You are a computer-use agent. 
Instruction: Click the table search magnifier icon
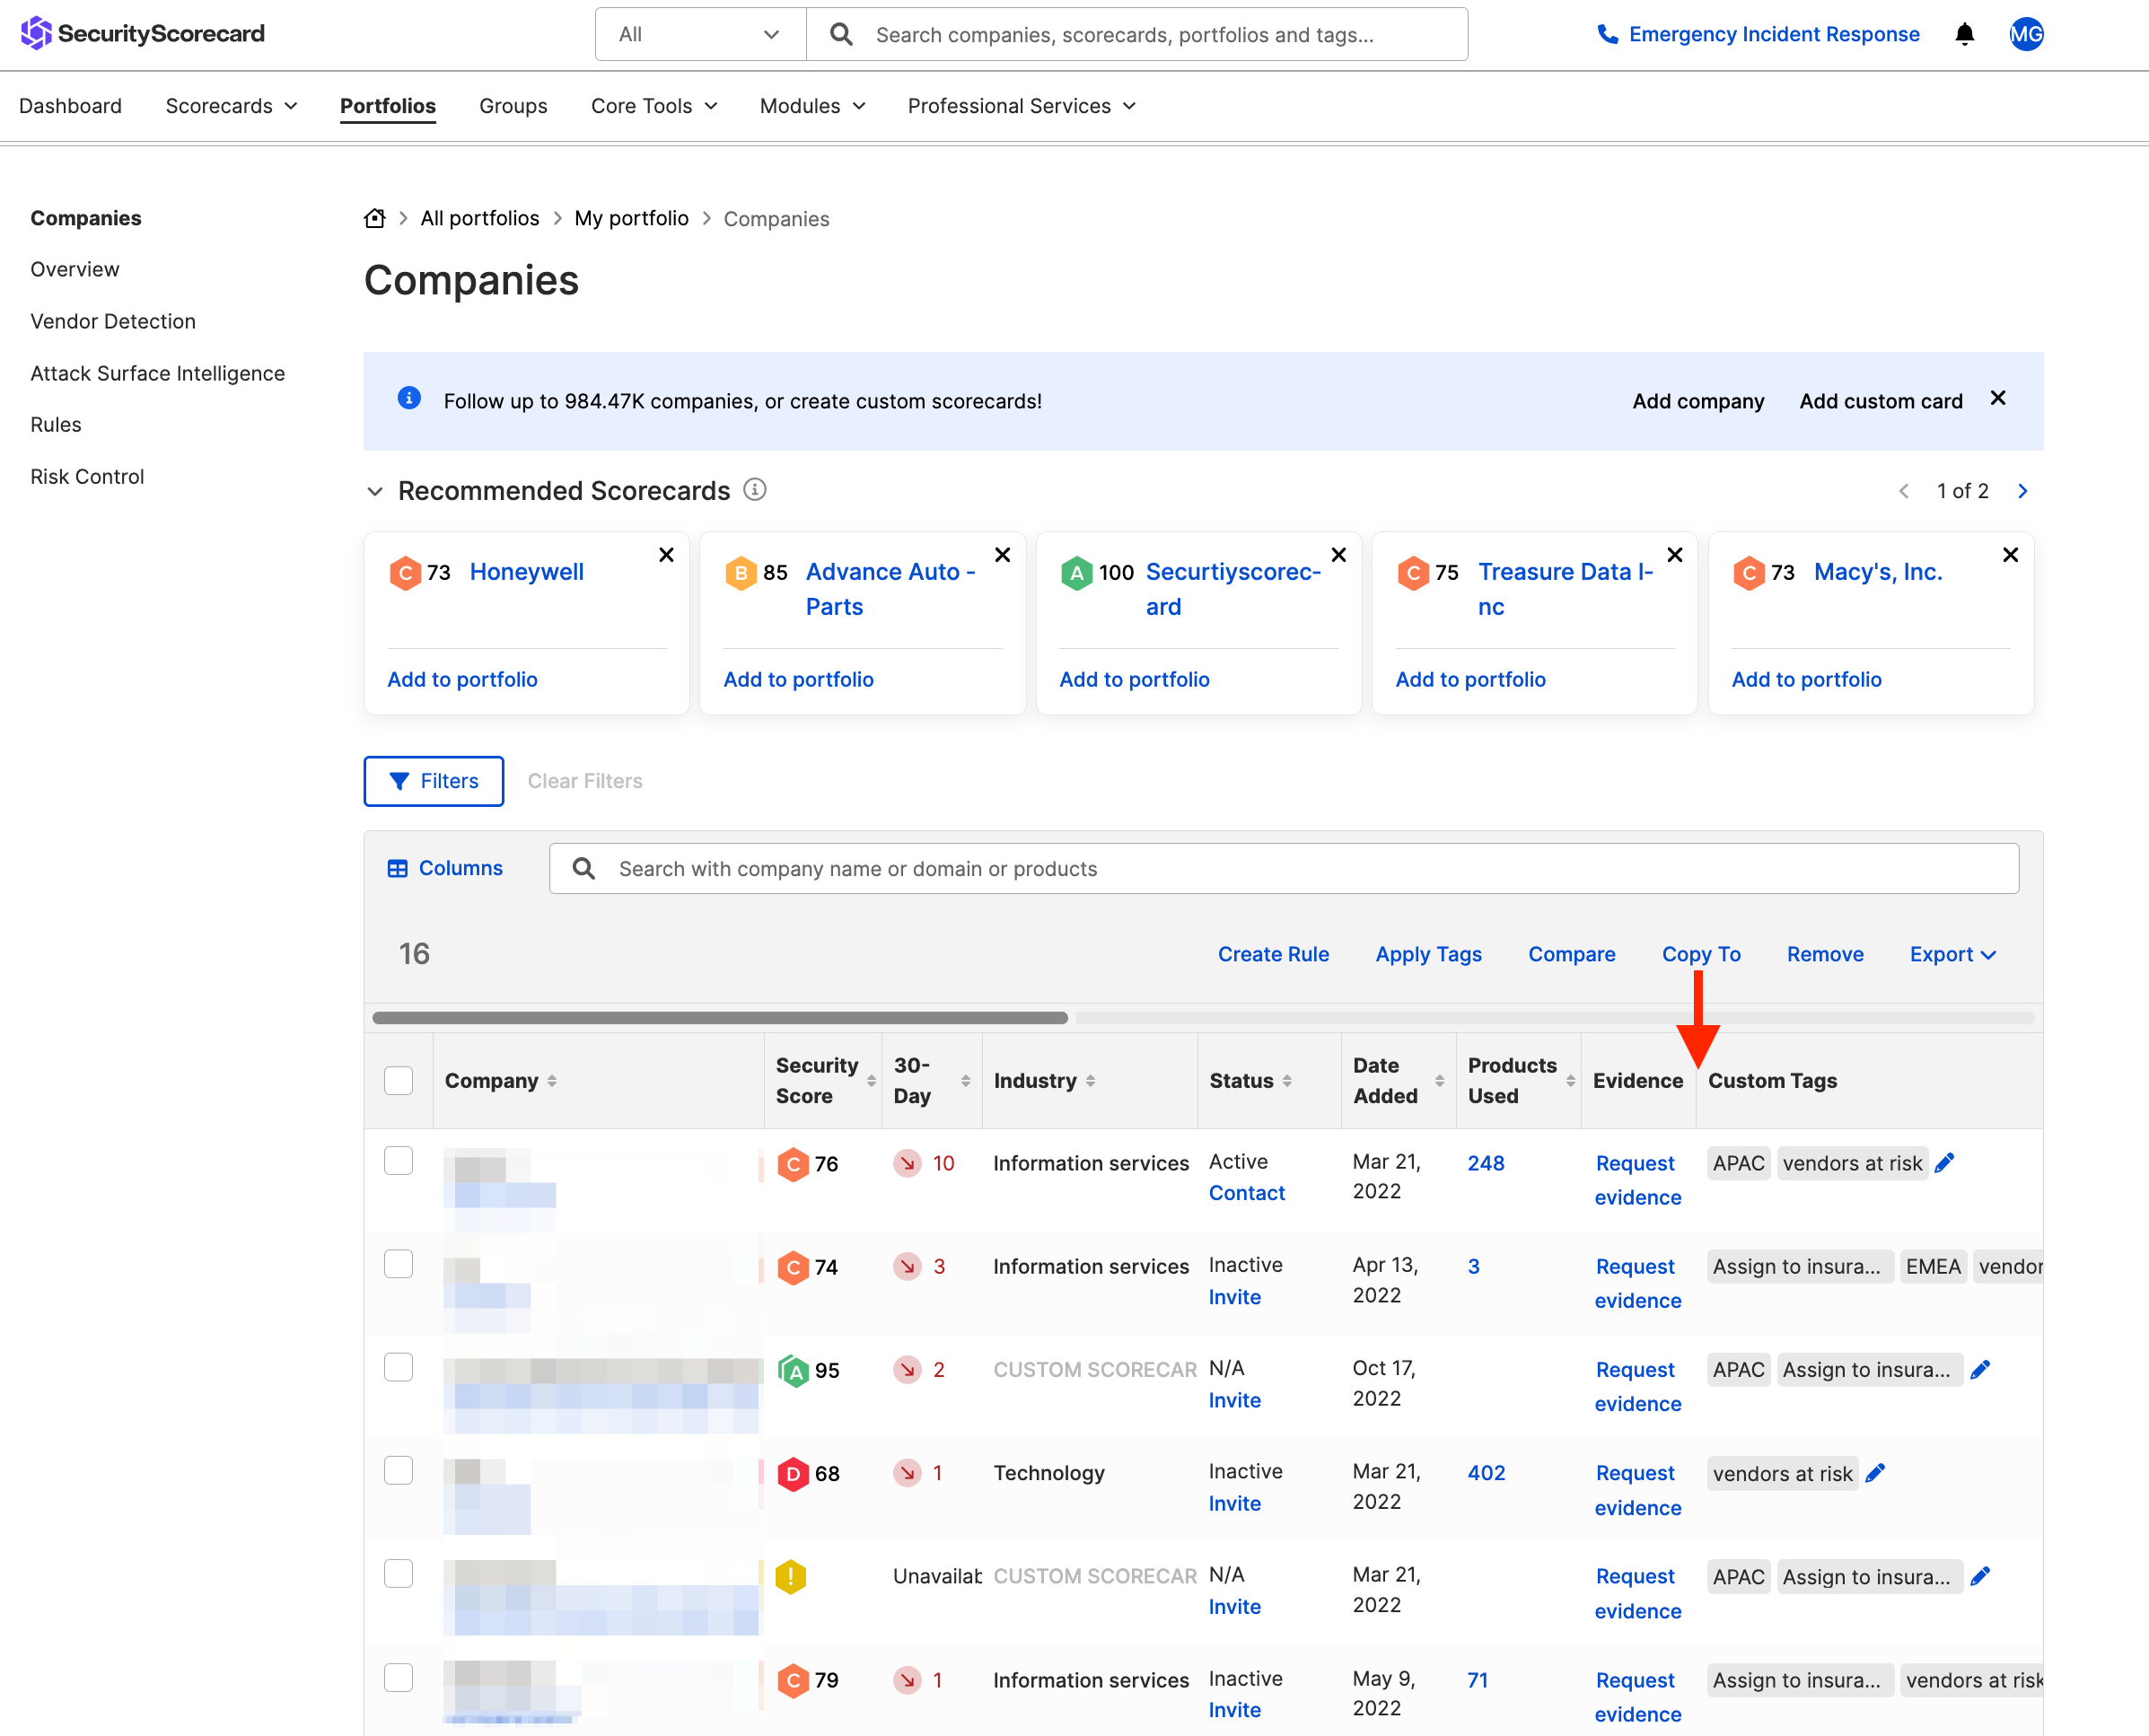coord(584,868)
